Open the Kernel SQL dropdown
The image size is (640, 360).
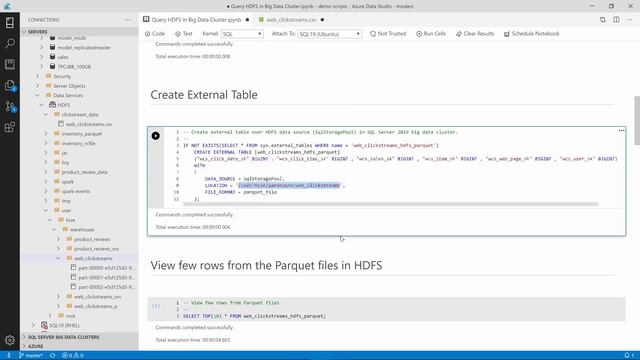pos(242,34)
